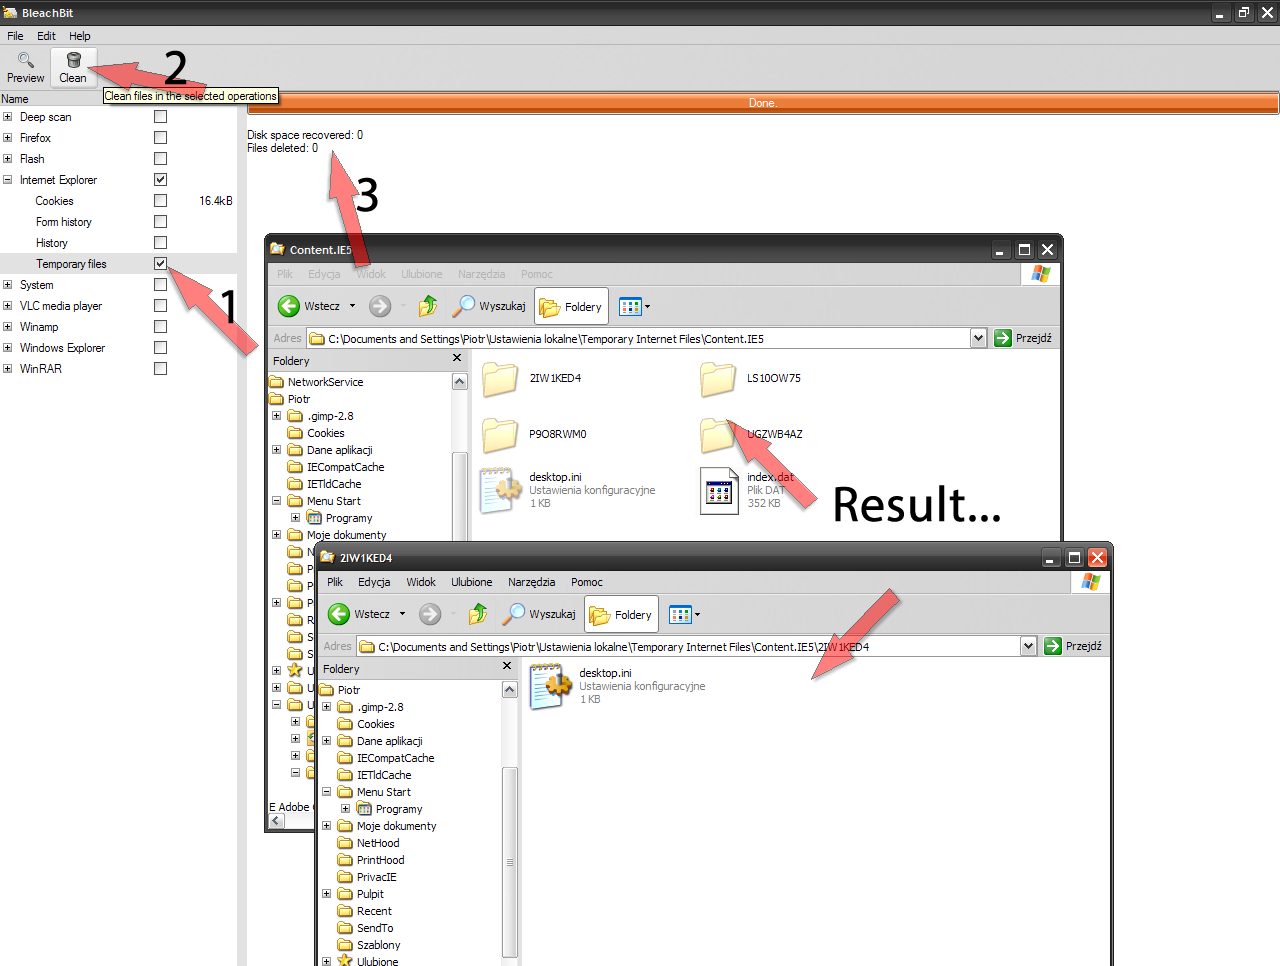Close the Foldery pane in the 2IW1KED4 window

click(x=507, y=666)
